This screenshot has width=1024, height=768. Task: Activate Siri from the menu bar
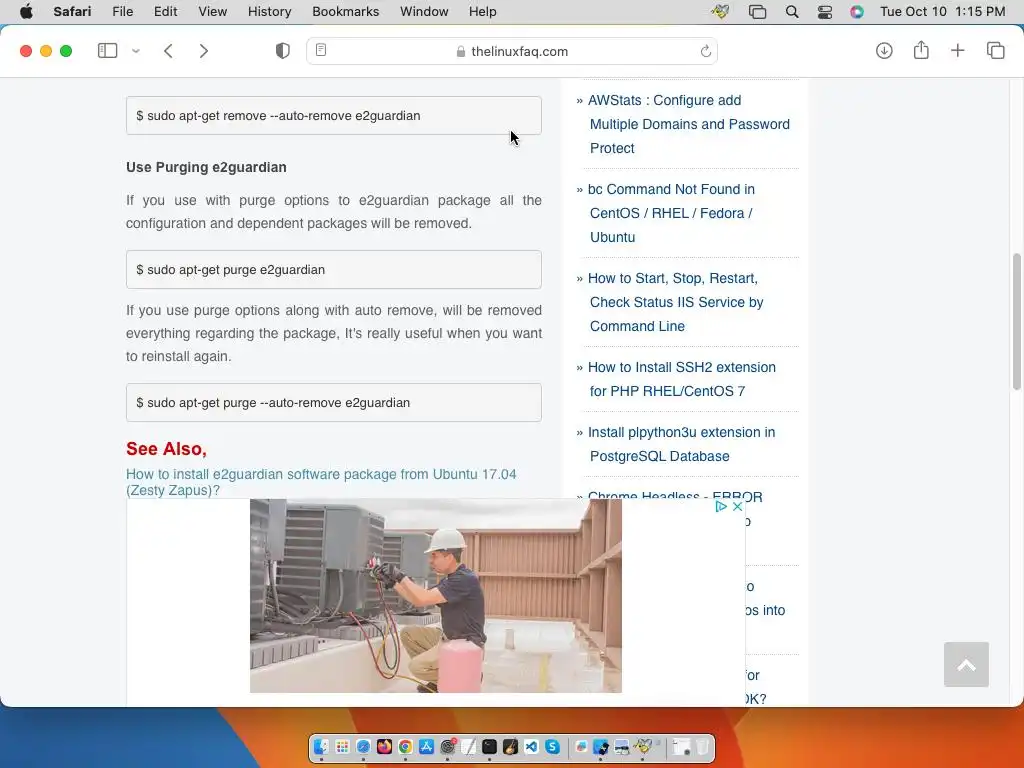(x=857, y=12)
